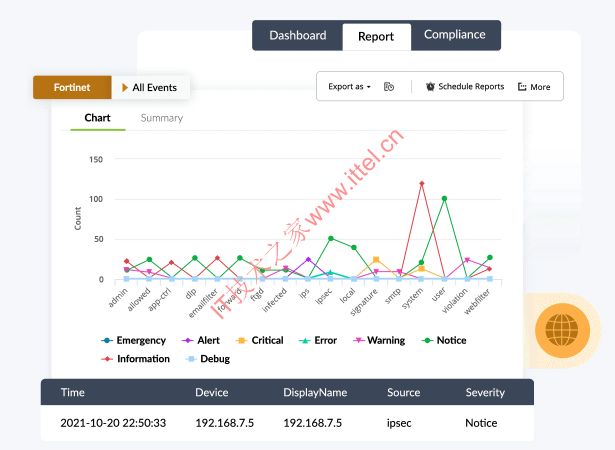Switch to the Dashboard tab
Screen dimensions: 615x450
(297, 35)
